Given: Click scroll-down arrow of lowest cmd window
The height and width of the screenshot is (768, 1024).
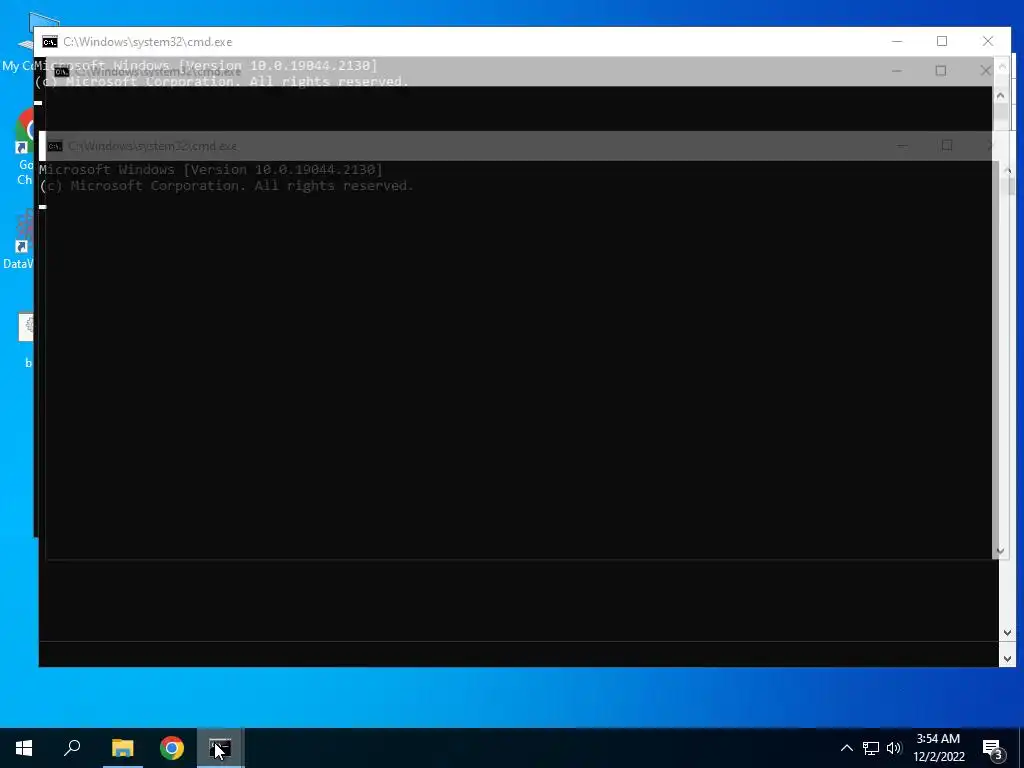Looking at the screenshot, I should click(x=1007, y=659).
